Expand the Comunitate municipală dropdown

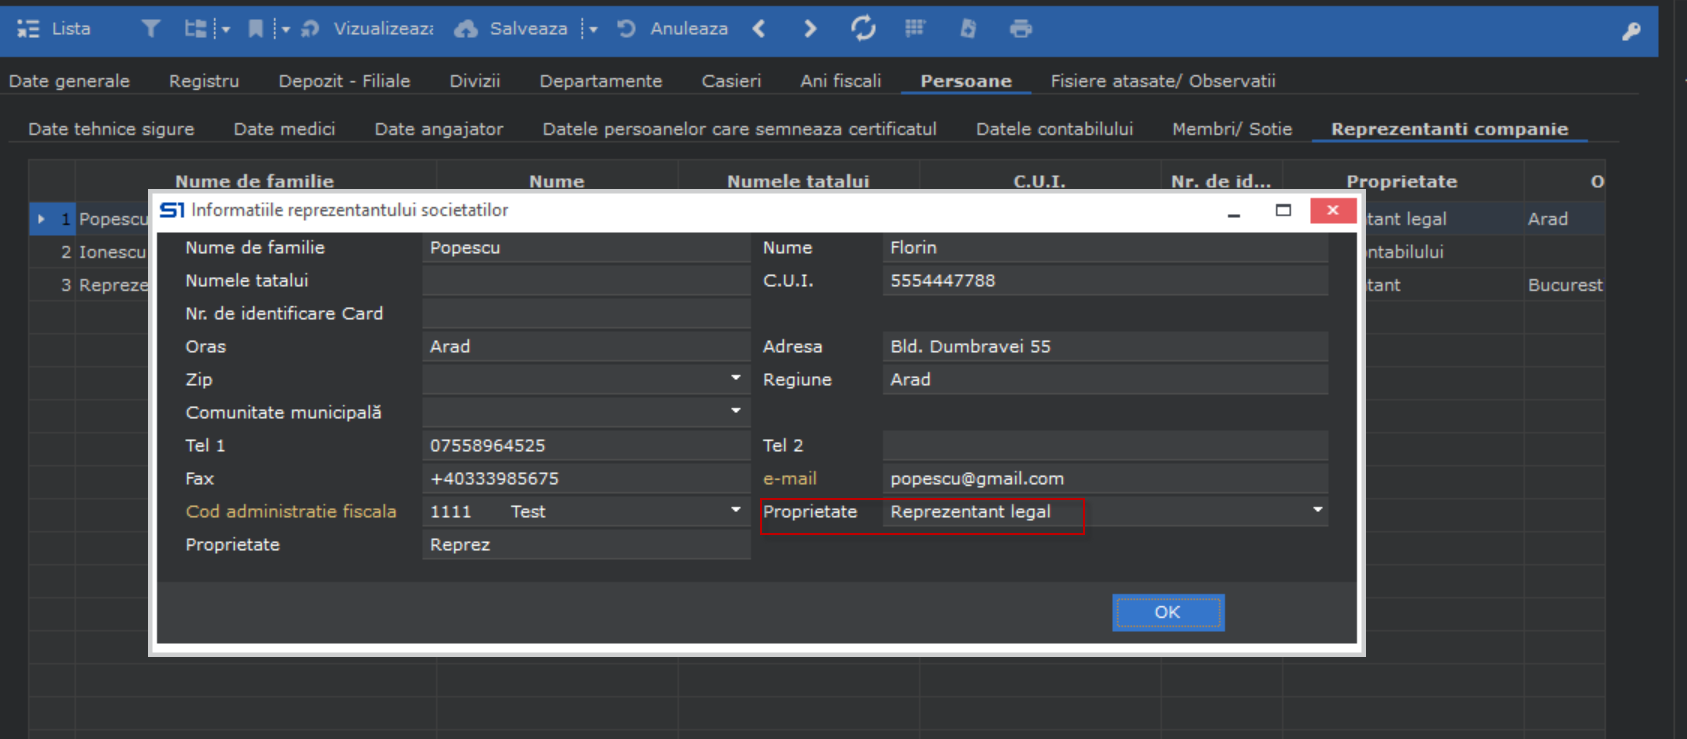pos(735,411)
